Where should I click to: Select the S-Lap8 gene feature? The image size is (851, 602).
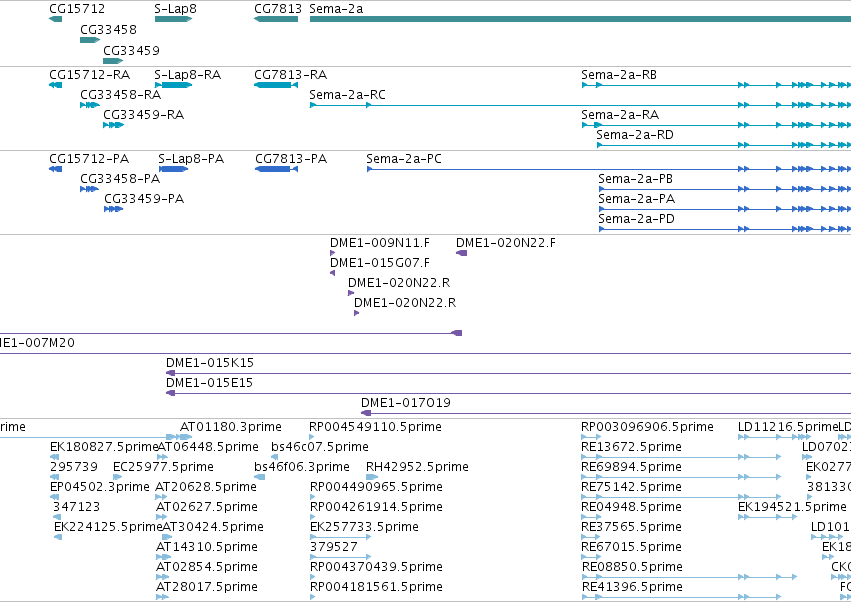[x=173, y=19]
